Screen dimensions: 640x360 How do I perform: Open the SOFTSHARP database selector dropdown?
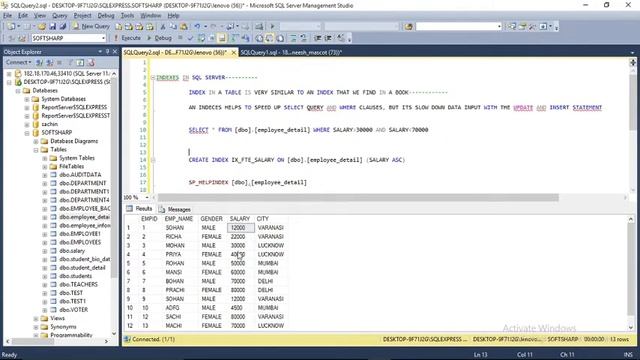(x=103, y=38)
